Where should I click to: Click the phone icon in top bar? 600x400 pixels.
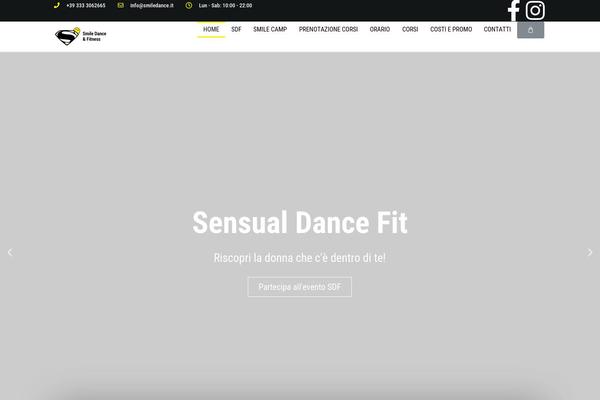[x=57, y=5]
